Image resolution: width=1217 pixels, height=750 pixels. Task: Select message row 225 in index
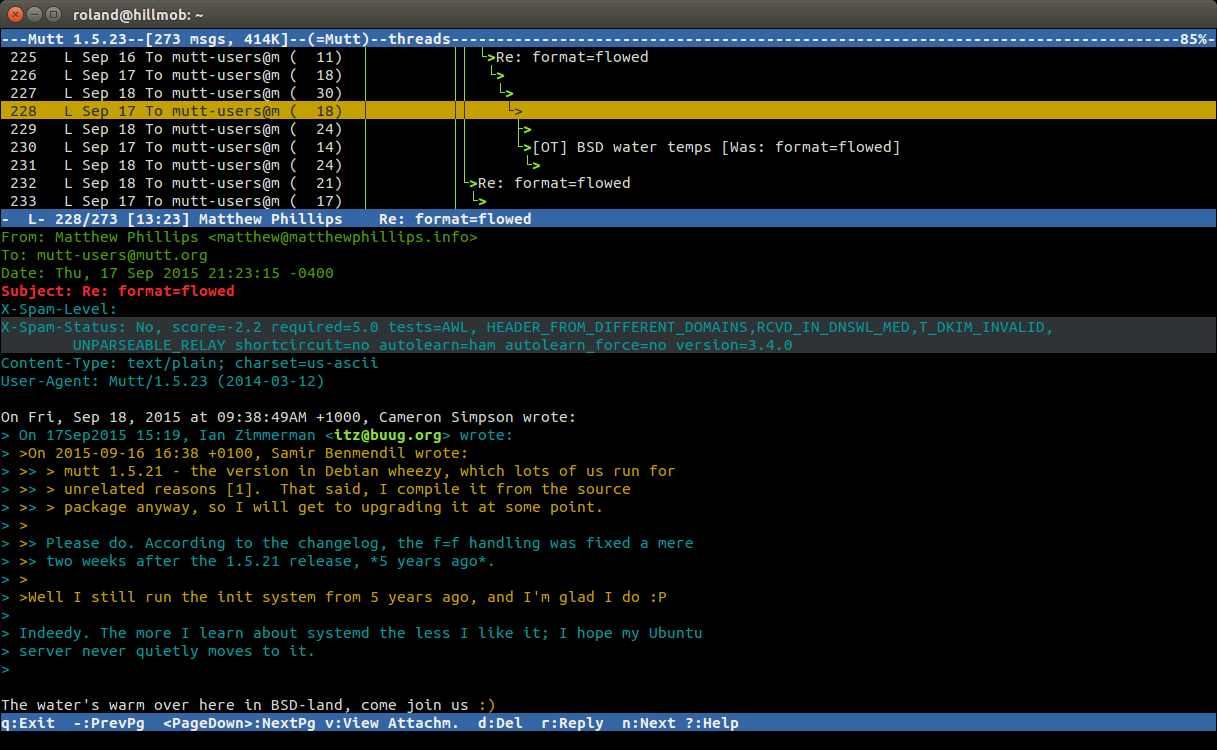(x=608, y=57)
